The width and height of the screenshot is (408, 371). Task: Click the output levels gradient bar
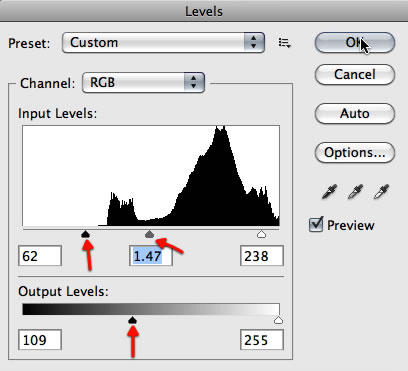(151, 309)
